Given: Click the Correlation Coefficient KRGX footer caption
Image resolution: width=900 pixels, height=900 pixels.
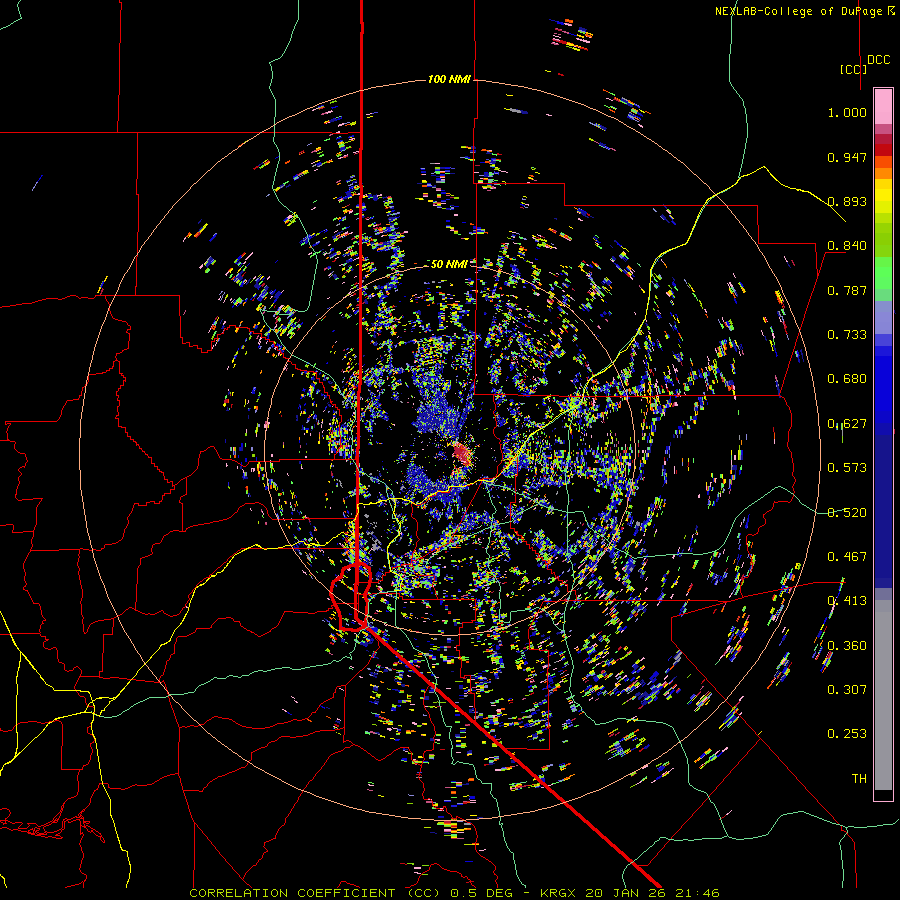Looking at the screenshot, I should pos(454,893).
